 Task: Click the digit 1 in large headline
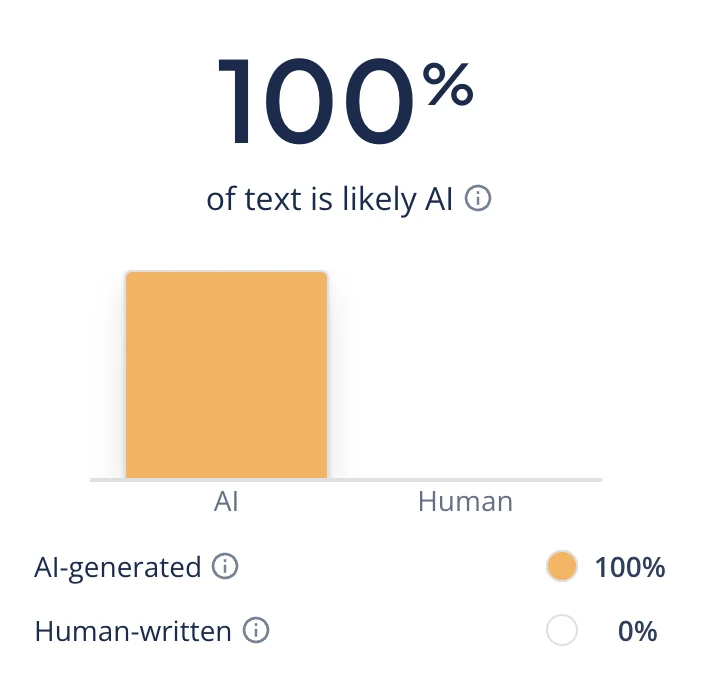coord(234,101)
